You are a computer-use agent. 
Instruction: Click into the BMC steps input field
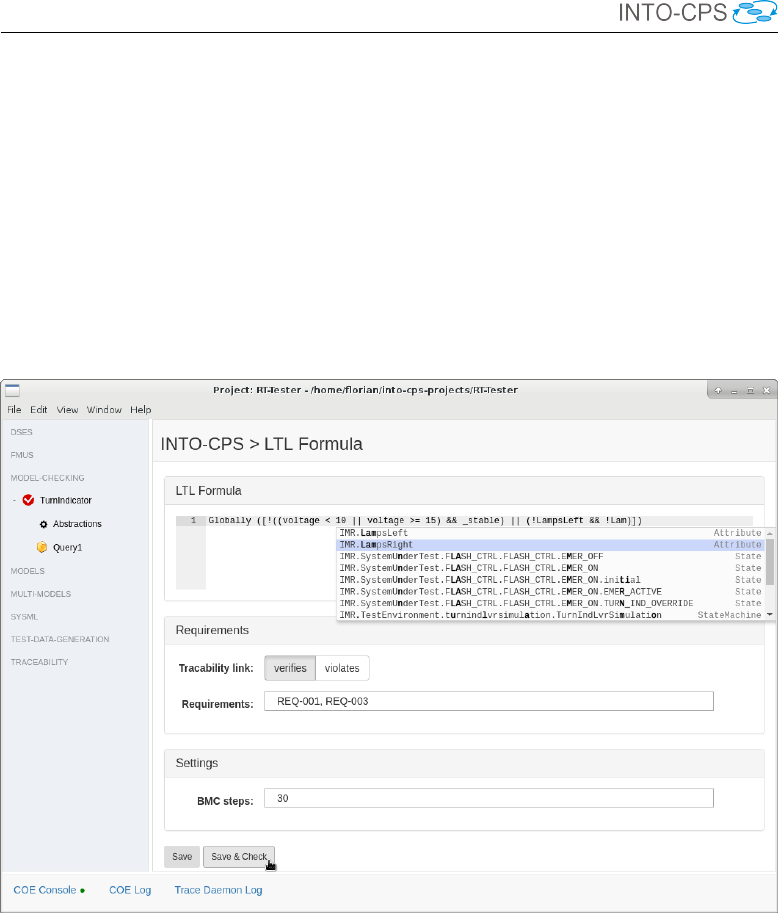pos(489,798)
